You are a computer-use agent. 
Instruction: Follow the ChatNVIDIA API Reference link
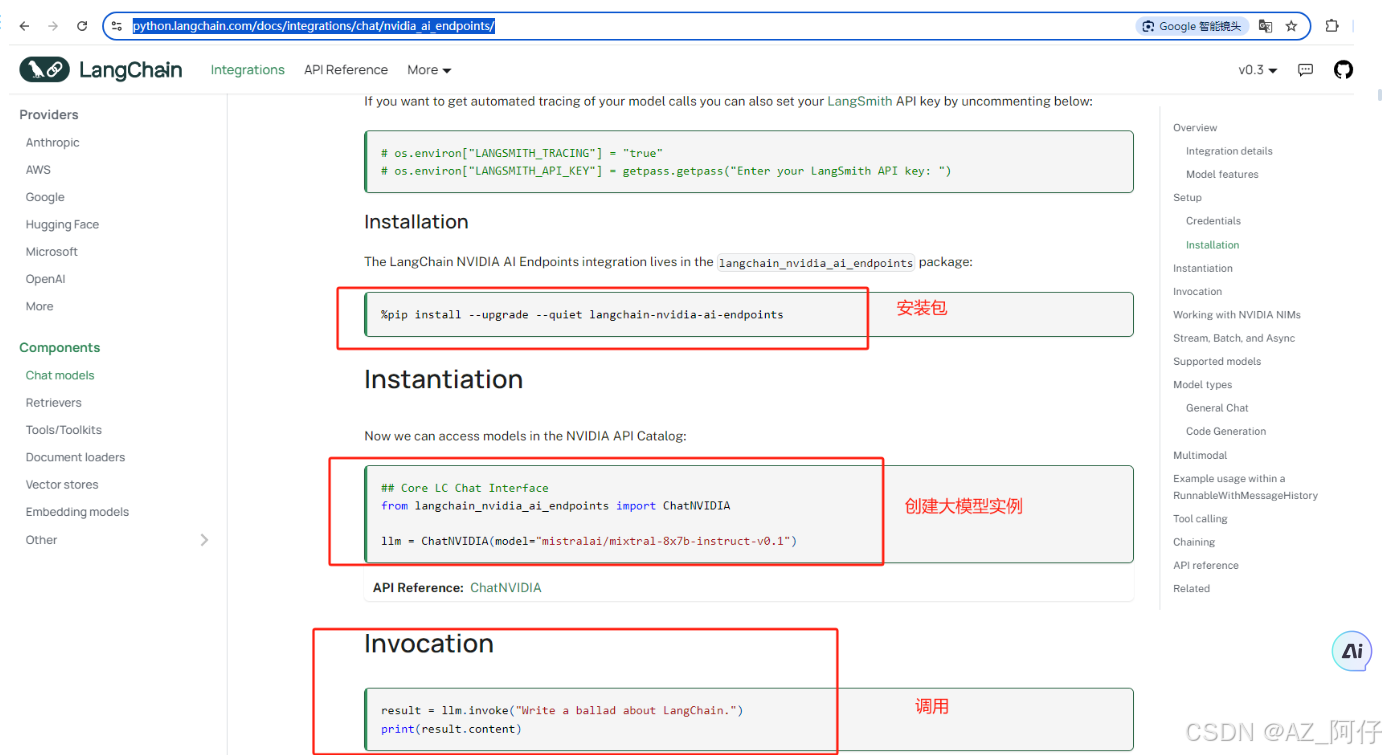506,588
